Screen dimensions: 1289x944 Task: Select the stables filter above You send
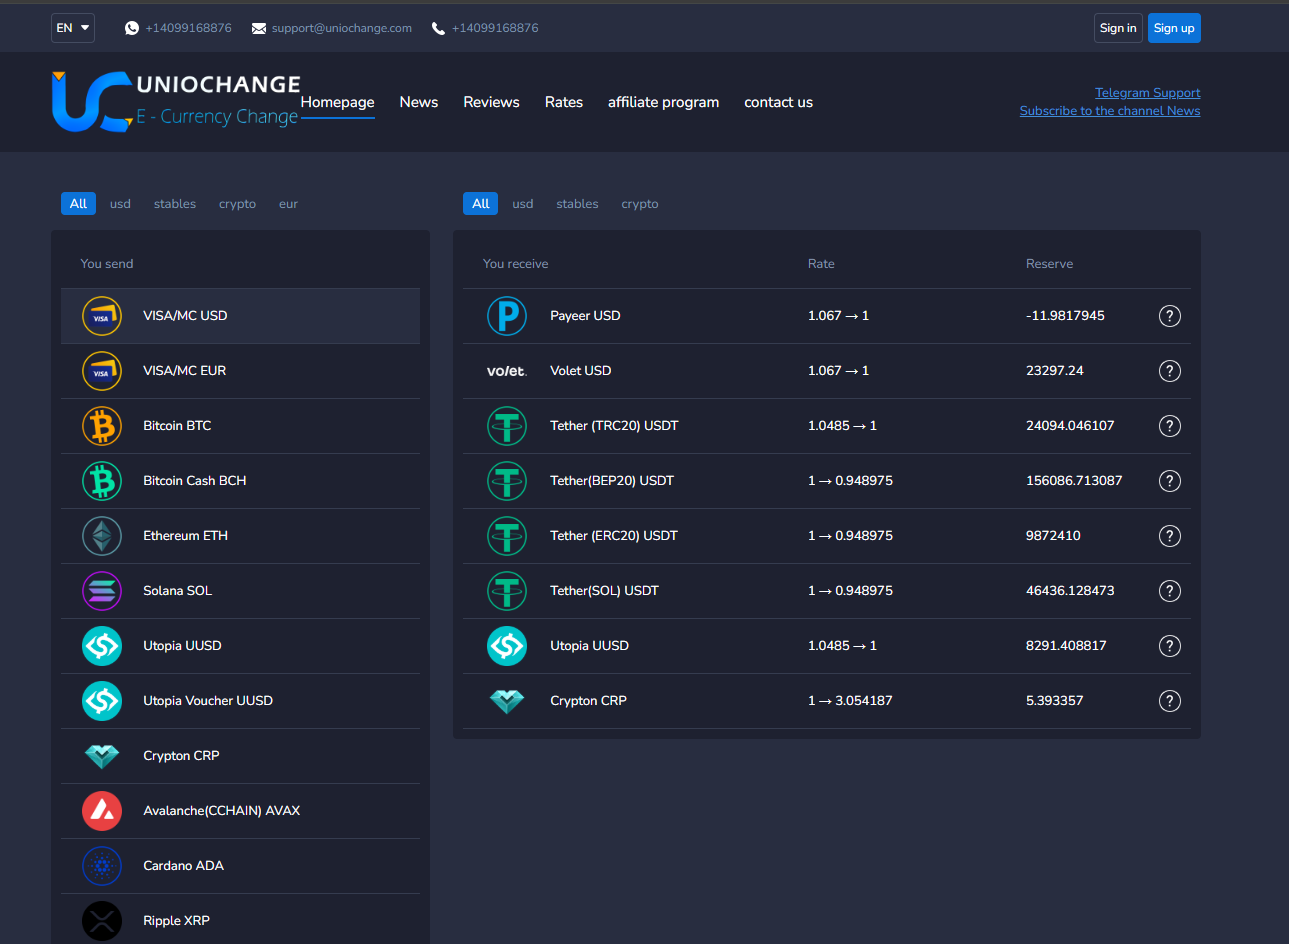point(175,204)
